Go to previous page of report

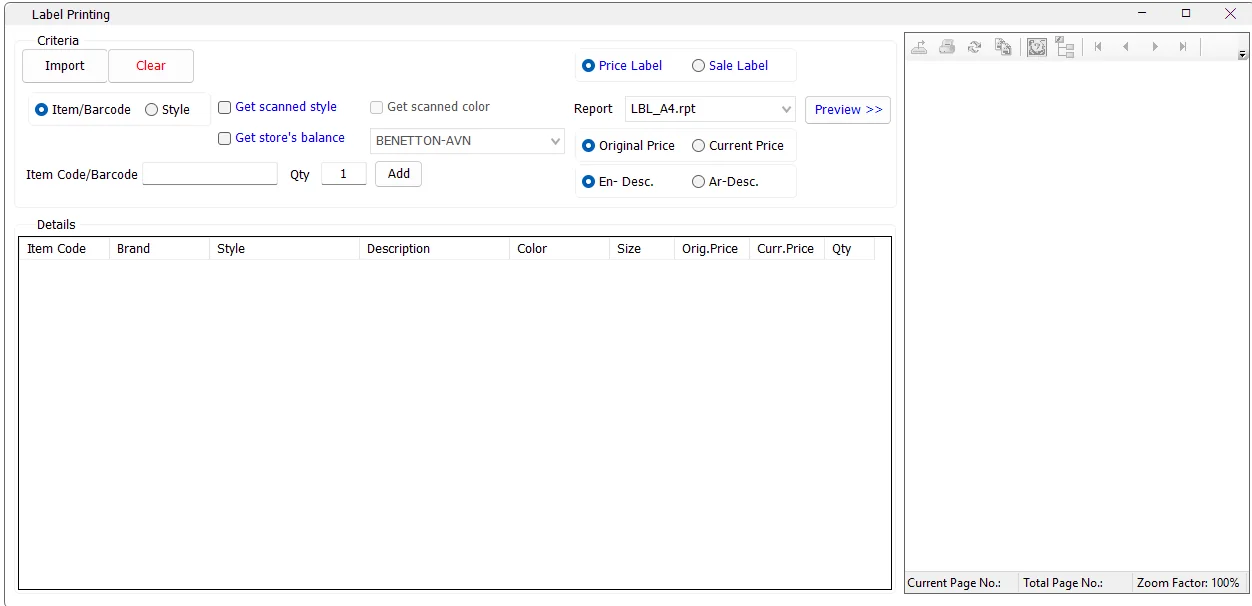tap(1126, 47)
